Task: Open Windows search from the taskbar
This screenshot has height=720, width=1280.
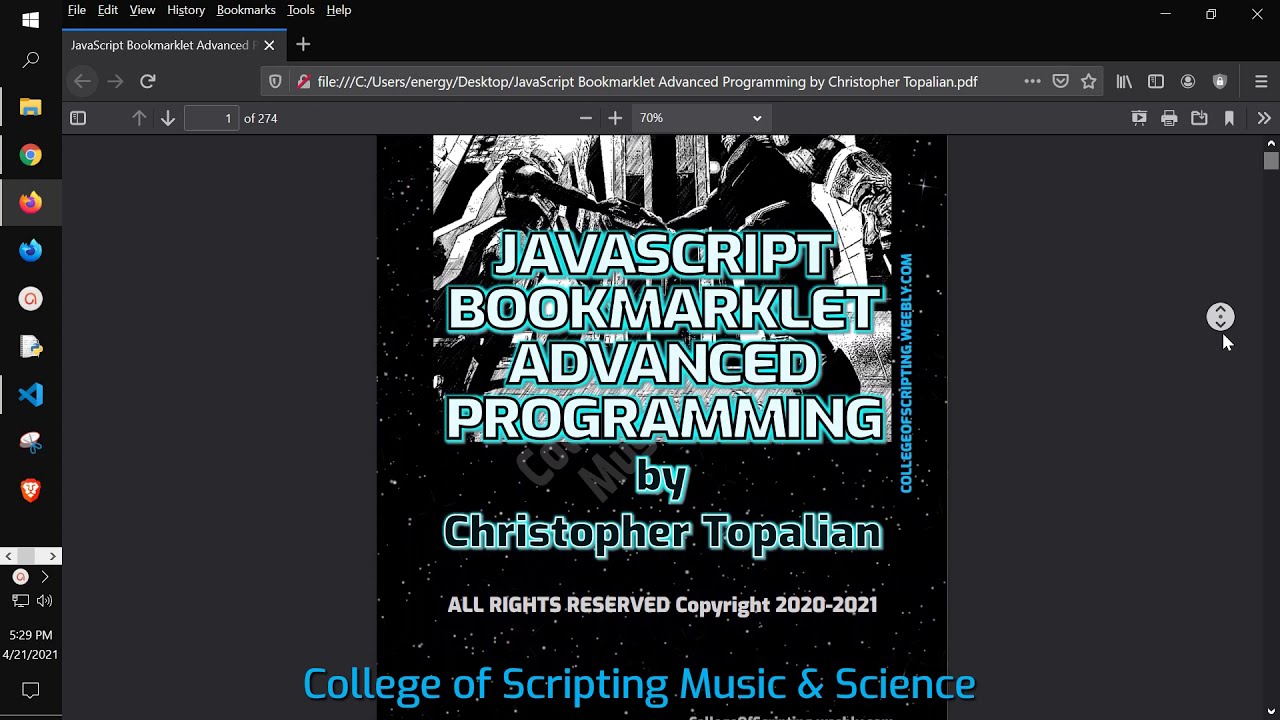Action: pos(31,61)
